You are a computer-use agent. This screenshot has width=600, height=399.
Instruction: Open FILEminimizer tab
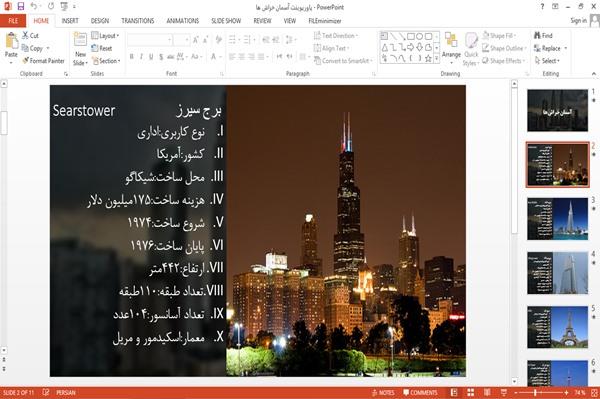tap(325, 21)
